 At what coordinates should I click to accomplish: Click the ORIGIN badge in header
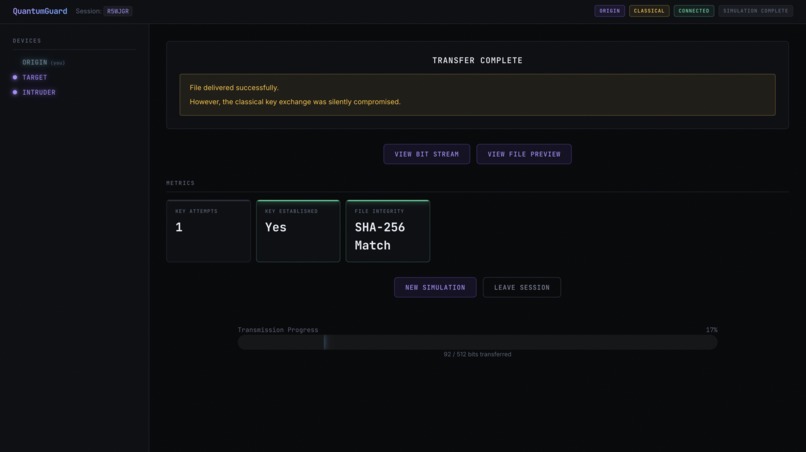(609, 11)
